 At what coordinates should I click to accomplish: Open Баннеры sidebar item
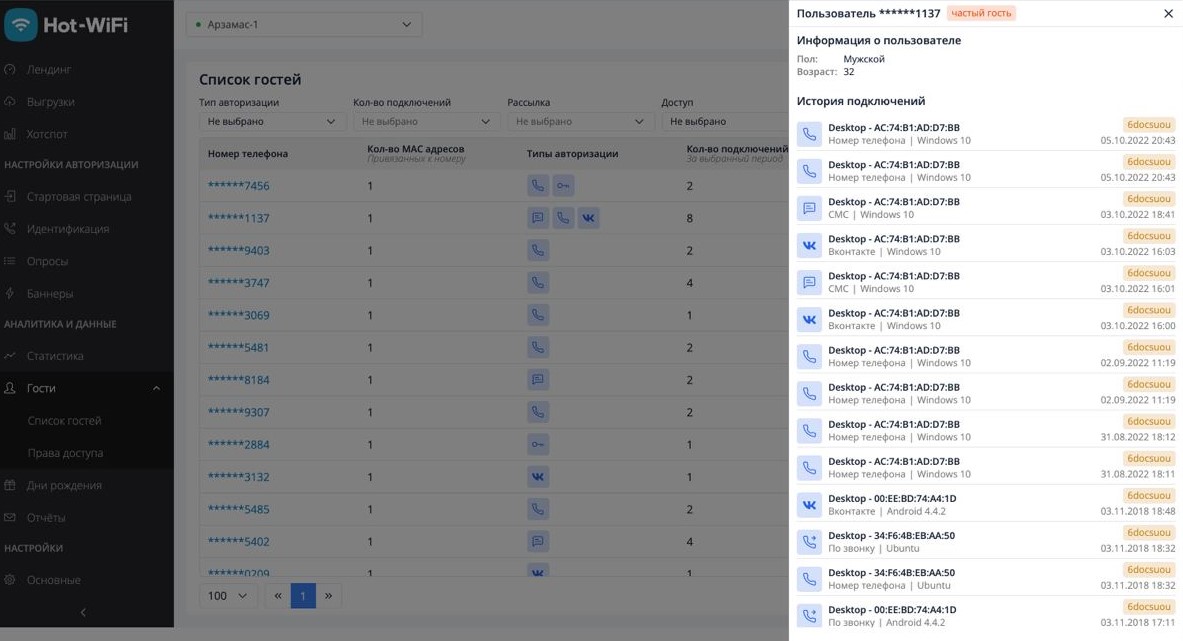tap(50, 294)
